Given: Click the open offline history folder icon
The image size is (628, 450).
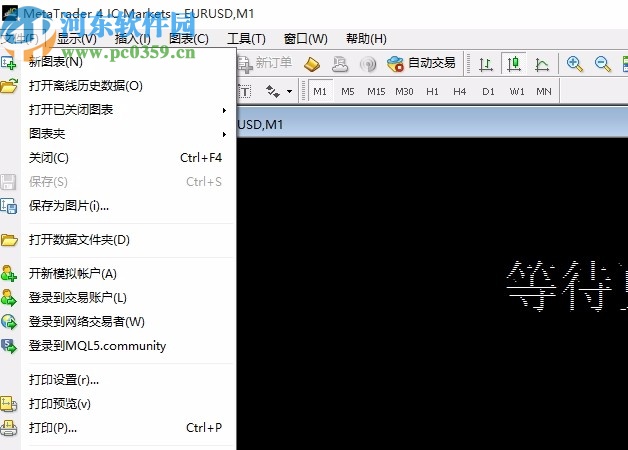Looking at the screenshot, I should click(9, 86).
